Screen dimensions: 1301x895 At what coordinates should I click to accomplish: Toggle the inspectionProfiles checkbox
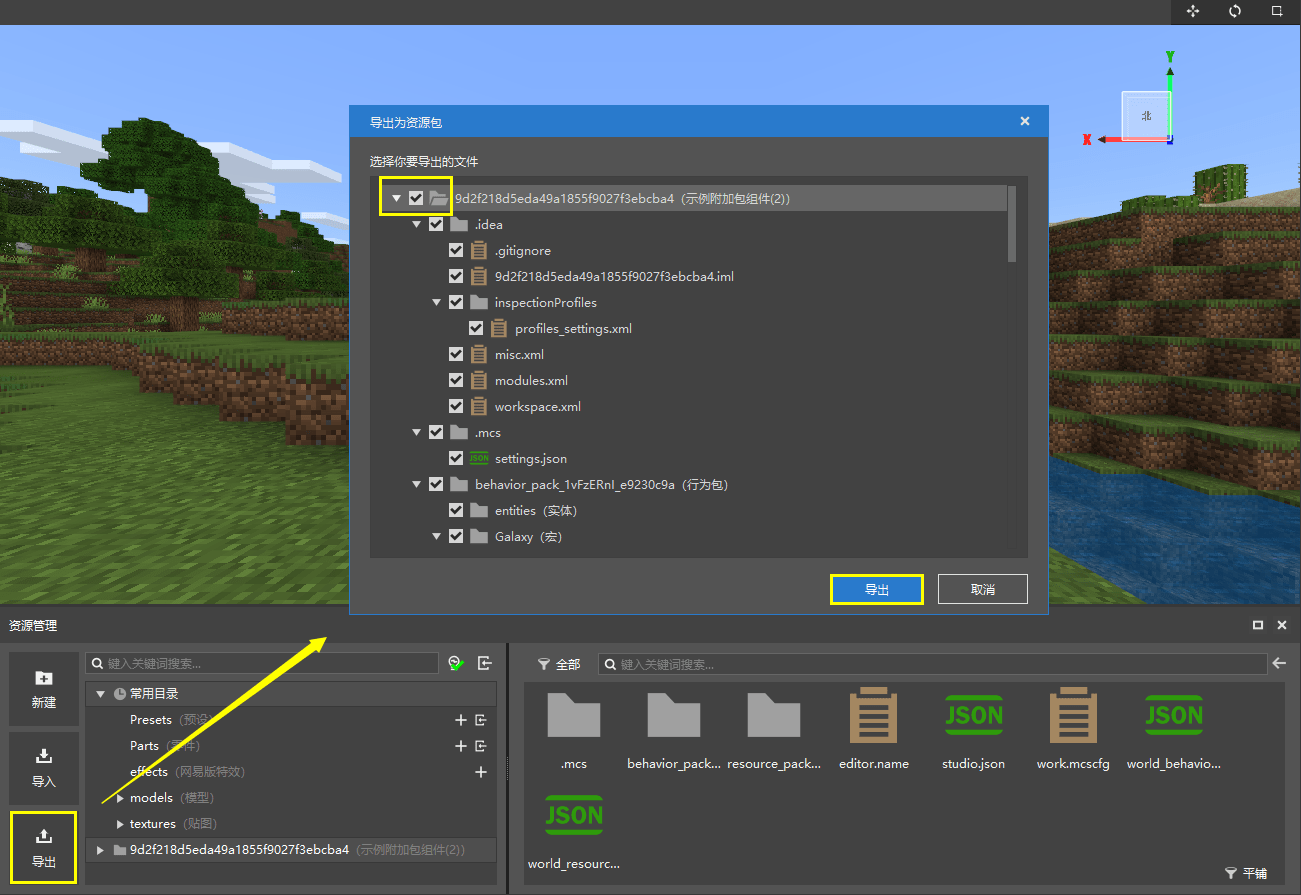tap(456, 302)
